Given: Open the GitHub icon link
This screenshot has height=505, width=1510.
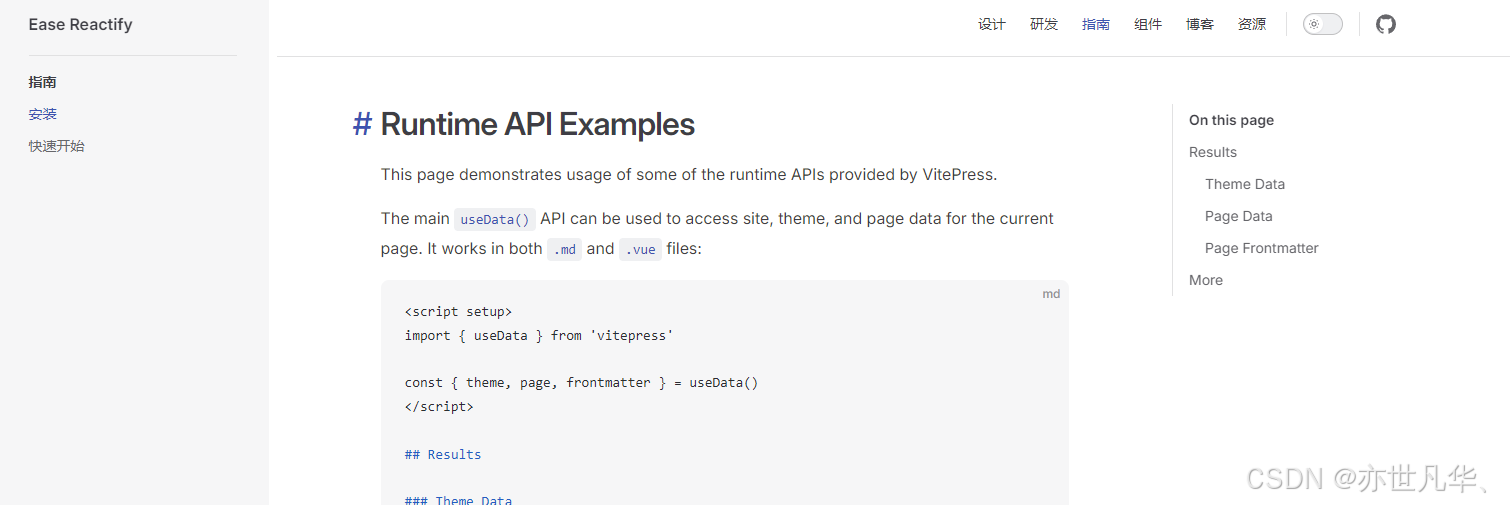Looking at the screenshot, I should [1385, 24].
